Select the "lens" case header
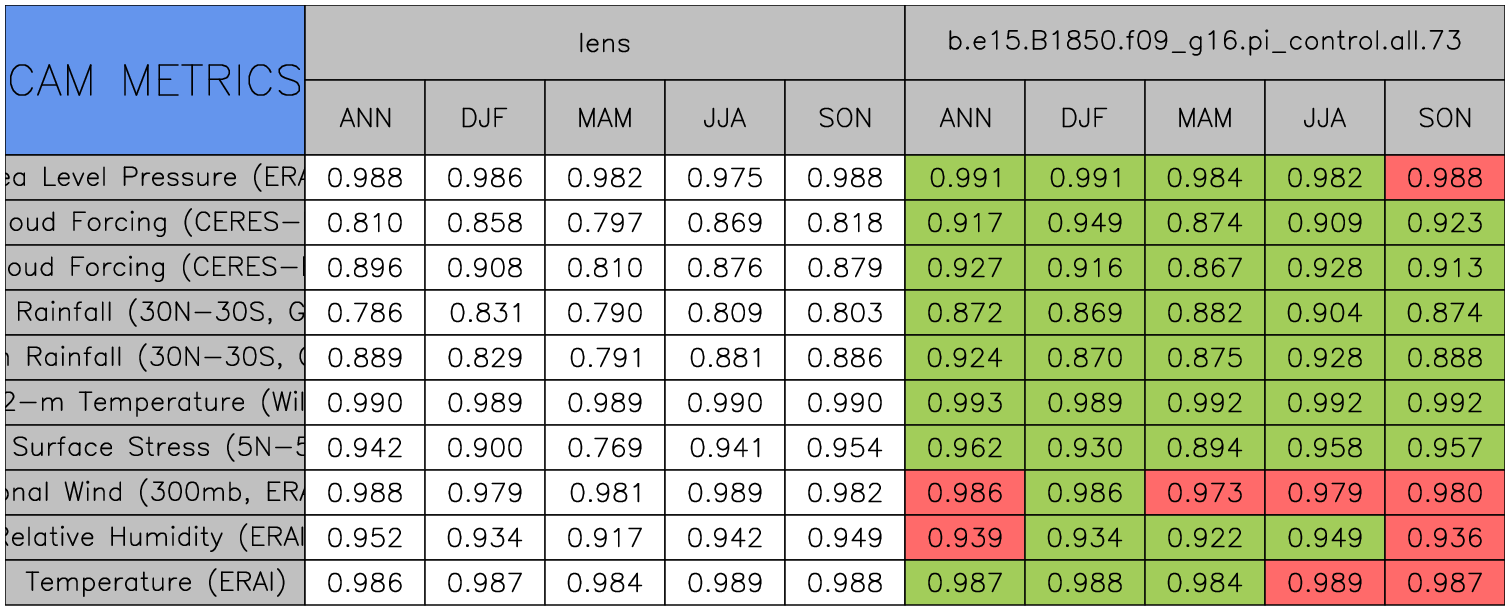The width and height of the screenshot is (1510, 611). click(605, 42)
